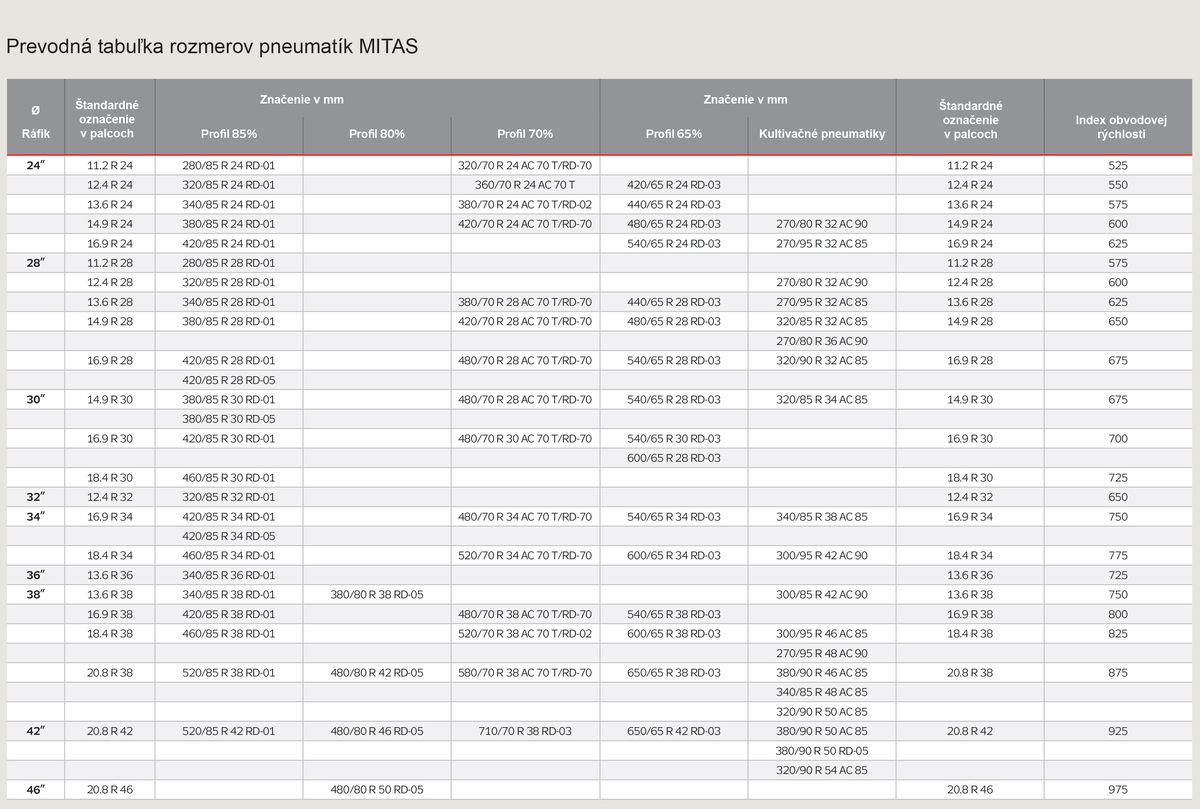1200x809 pixels.
Task: Select the speed index value 975
Action: point(1119,790)
